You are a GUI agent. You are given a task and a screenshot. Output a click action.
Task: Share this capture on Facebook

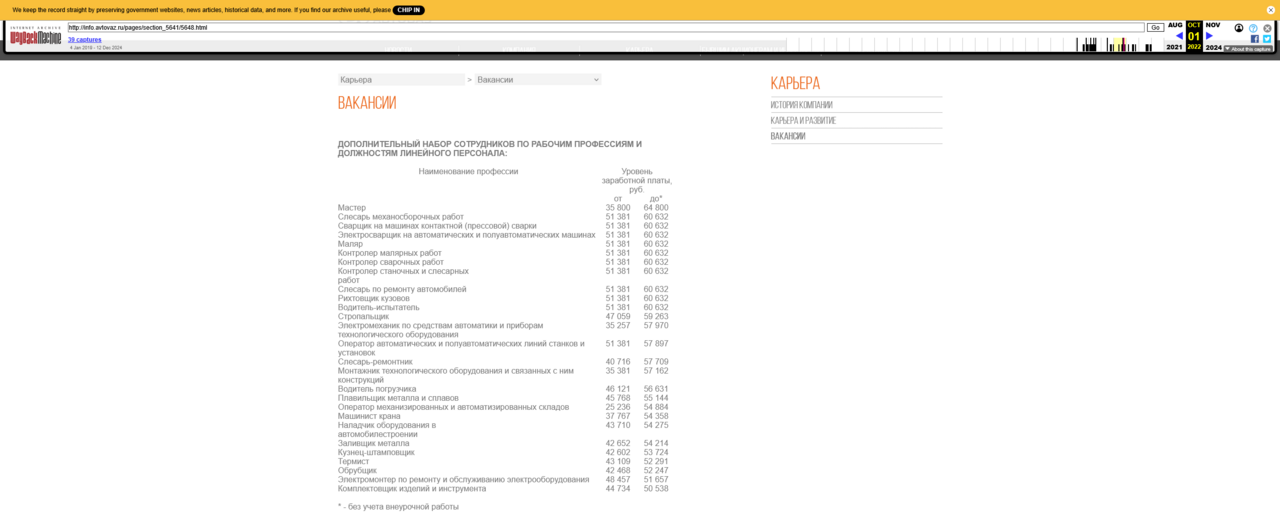point(1255,39)
